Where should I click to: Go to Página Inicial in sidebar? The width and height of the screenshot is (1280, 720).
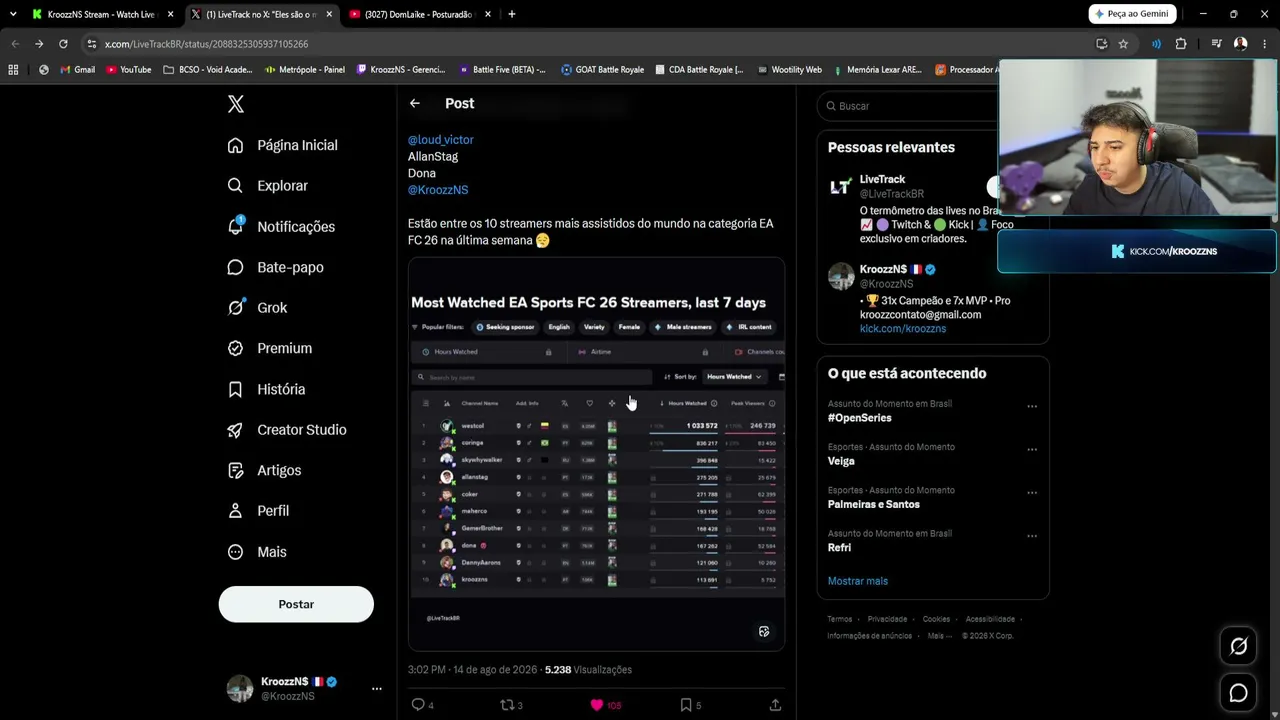click(x=282, y=145)
